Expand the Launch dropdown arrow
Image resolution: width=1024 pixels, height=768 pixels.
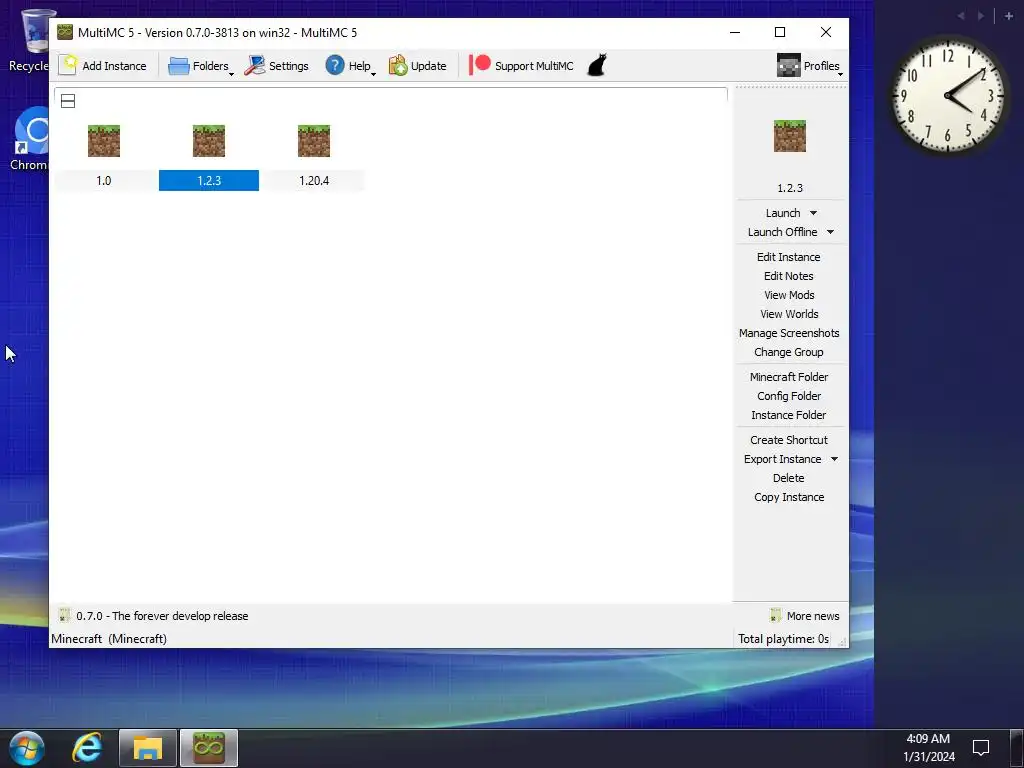[813, 213]
